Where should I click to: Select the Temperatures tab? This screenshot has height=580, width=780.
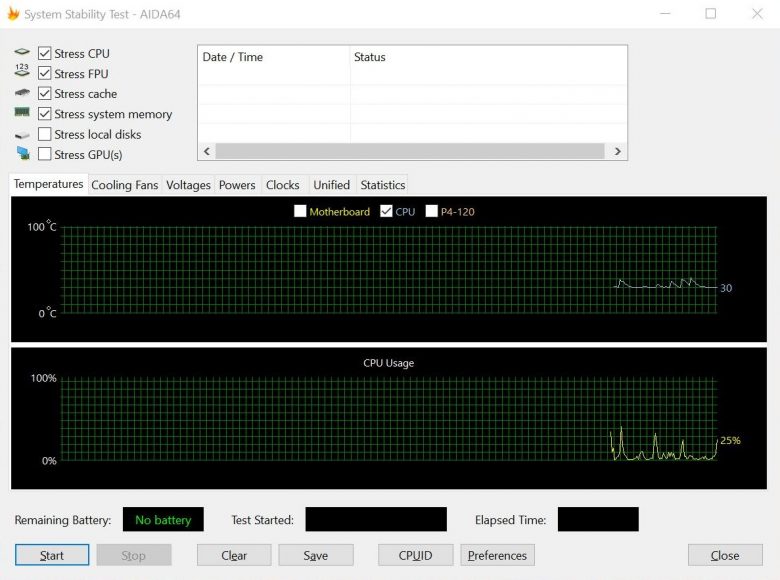(x=48, y=184)
